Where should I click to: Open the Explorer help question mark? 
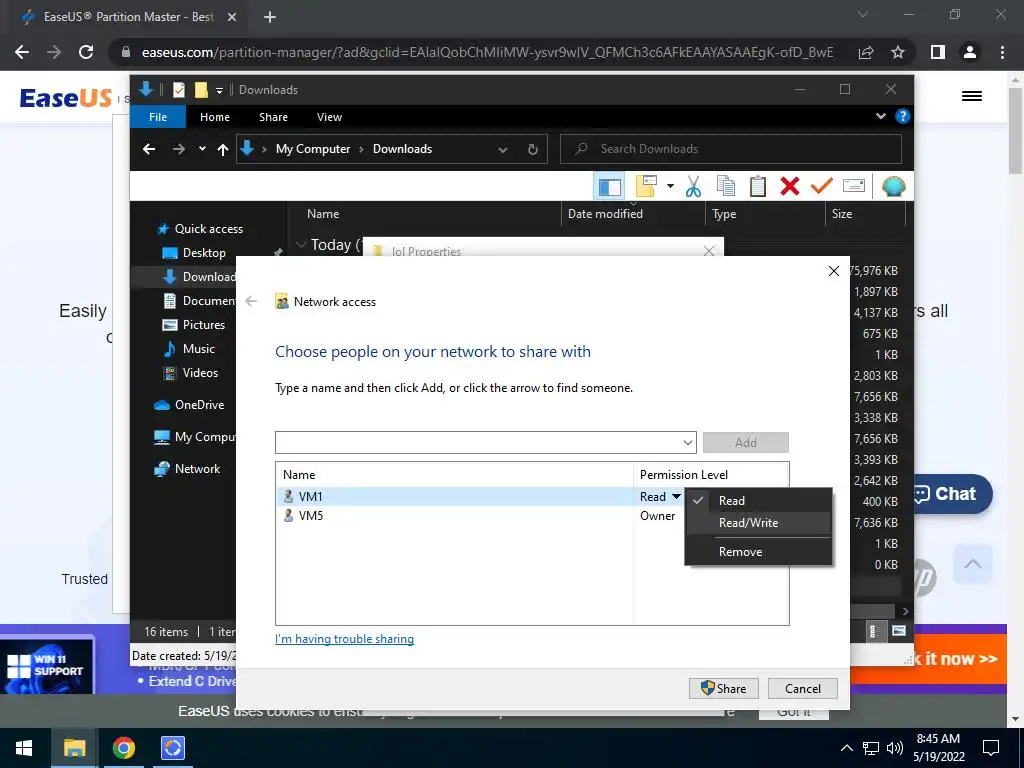tap(903, 116)
